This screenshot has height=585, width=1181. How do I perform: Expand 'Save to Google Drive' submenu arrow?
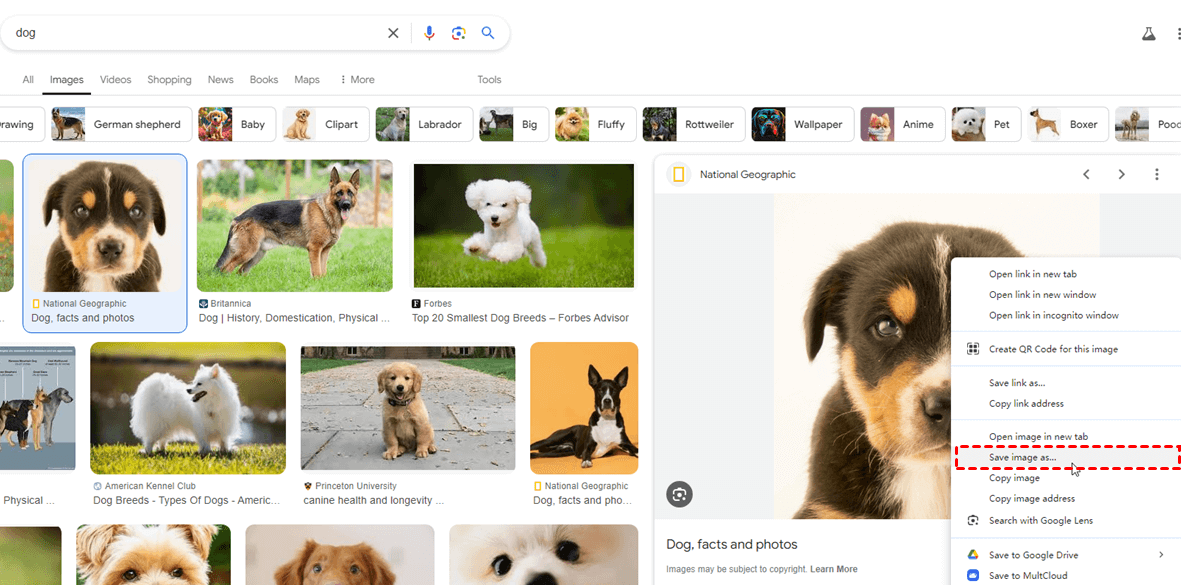pyautogui.click(x=1161, y=555)
